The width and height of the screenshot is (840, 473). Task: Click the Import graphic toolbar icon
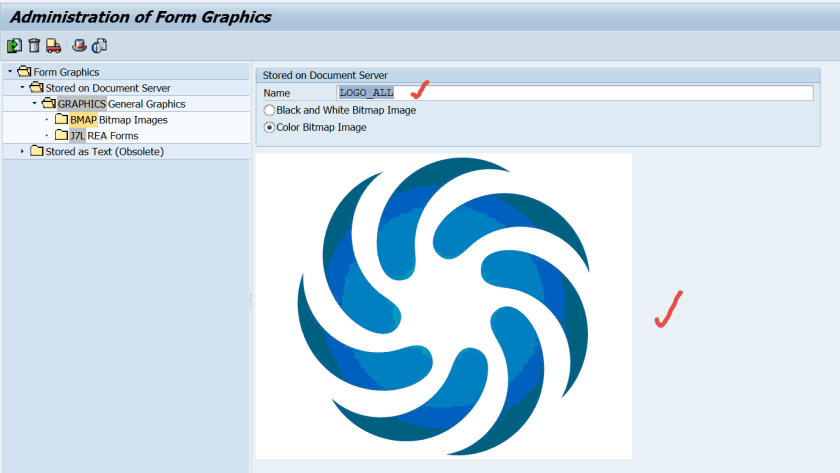14,46
